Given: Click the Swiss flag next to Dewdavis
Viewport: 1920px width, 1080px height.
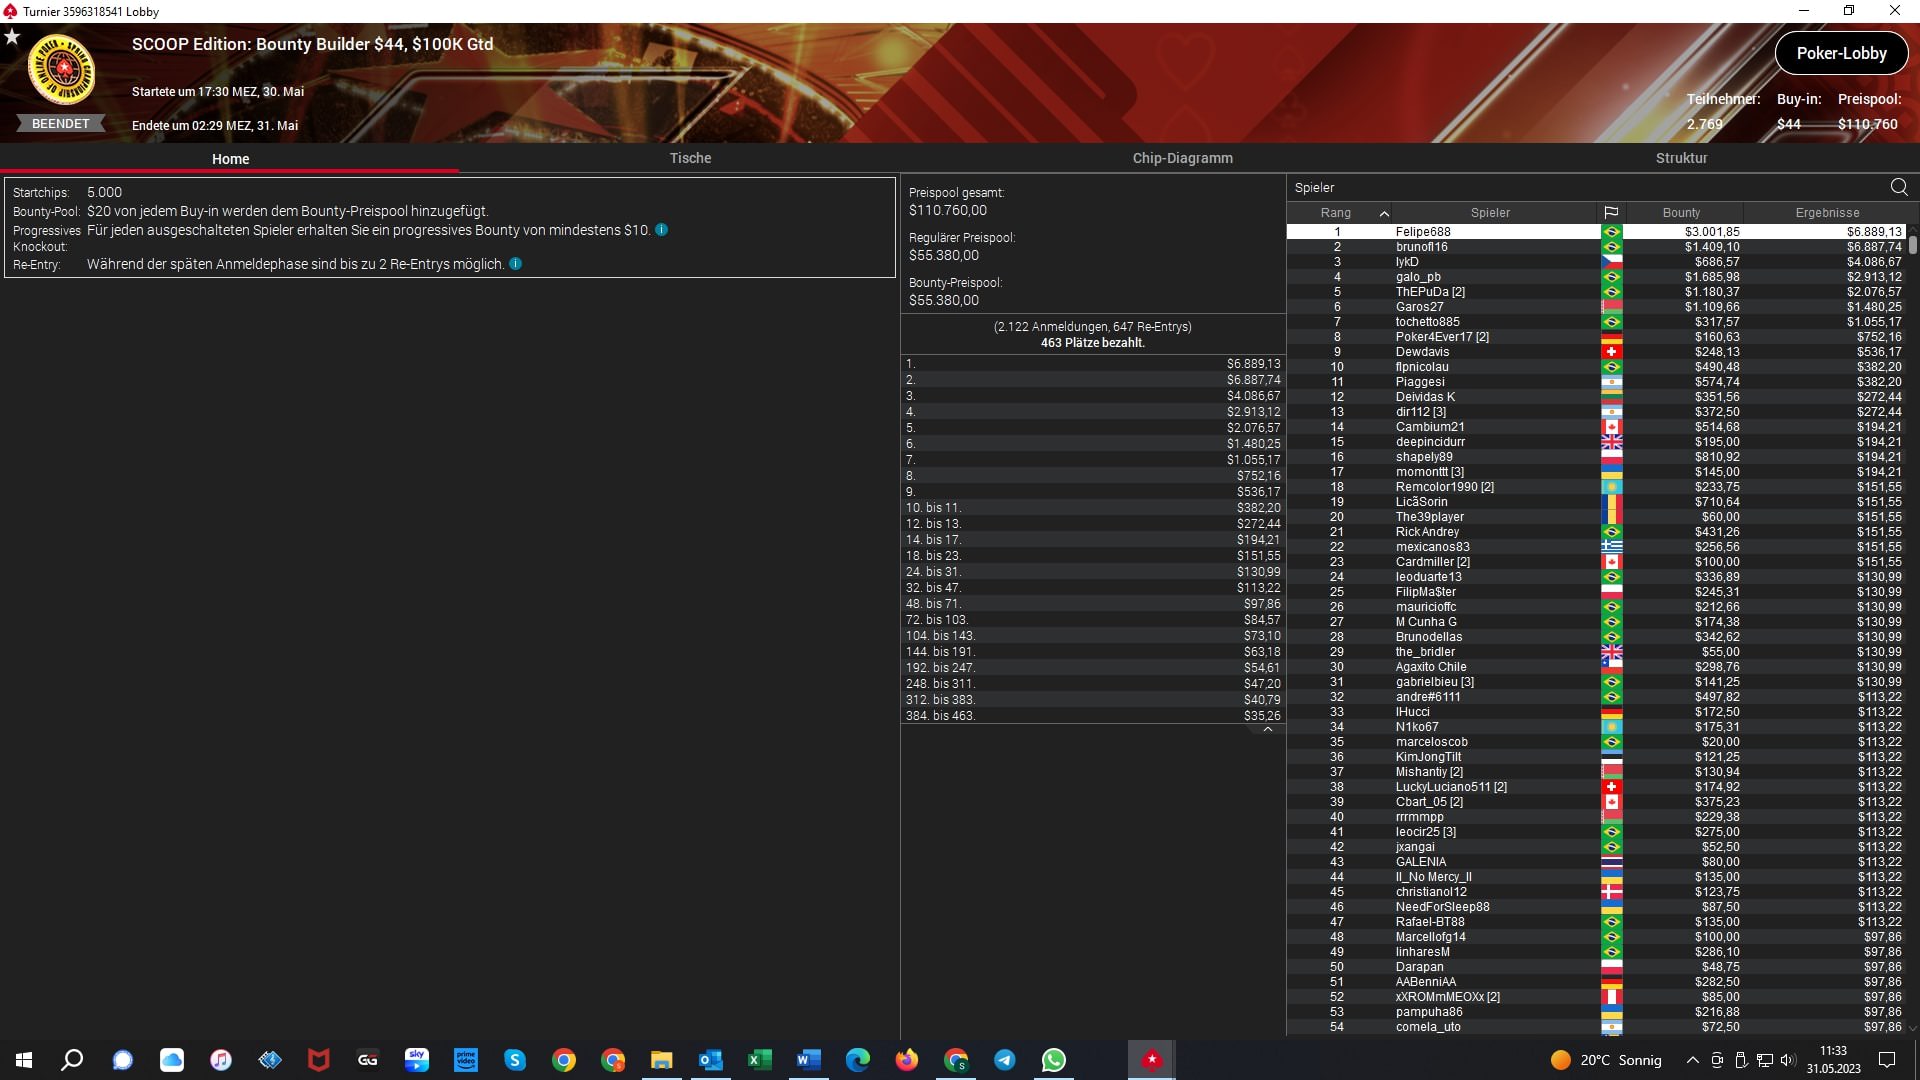Looking at the screenshot, I should click(x=1611, y=352).
